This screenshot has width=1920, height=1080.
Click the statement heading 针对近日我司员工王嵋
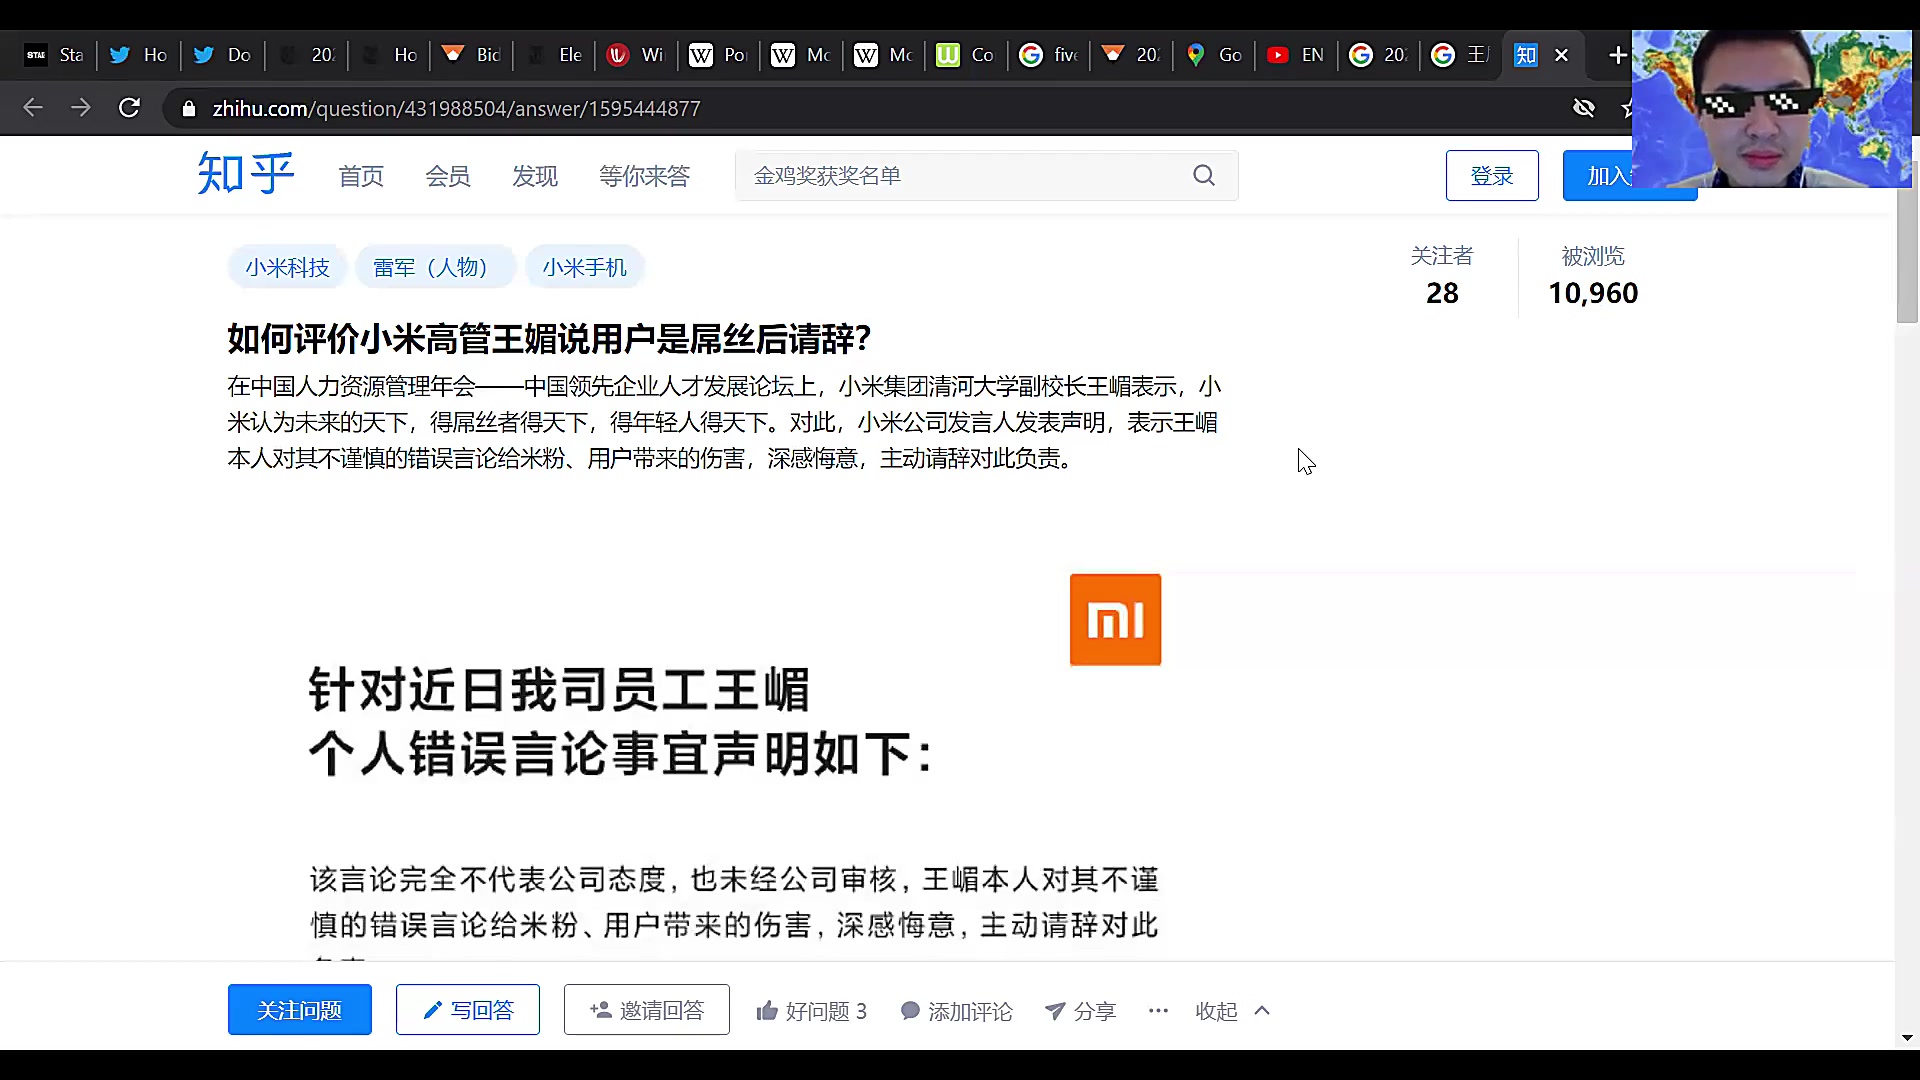pos(559,691)
